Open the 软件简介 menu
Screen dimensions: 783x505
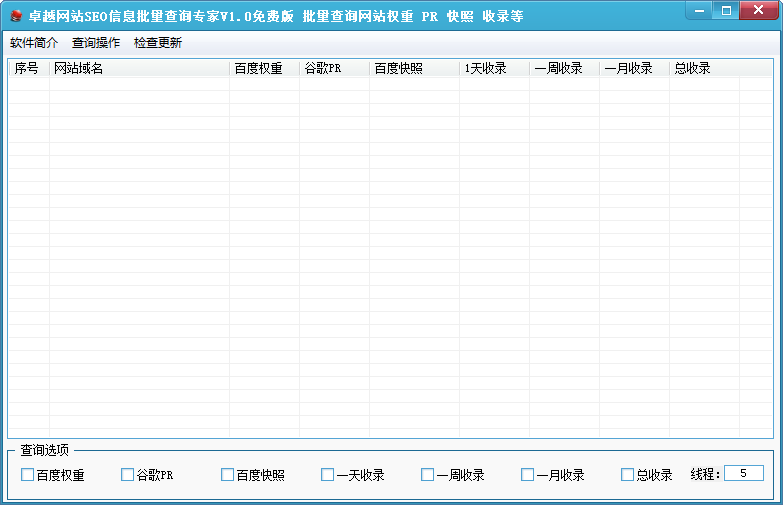(x=34, y=43)
